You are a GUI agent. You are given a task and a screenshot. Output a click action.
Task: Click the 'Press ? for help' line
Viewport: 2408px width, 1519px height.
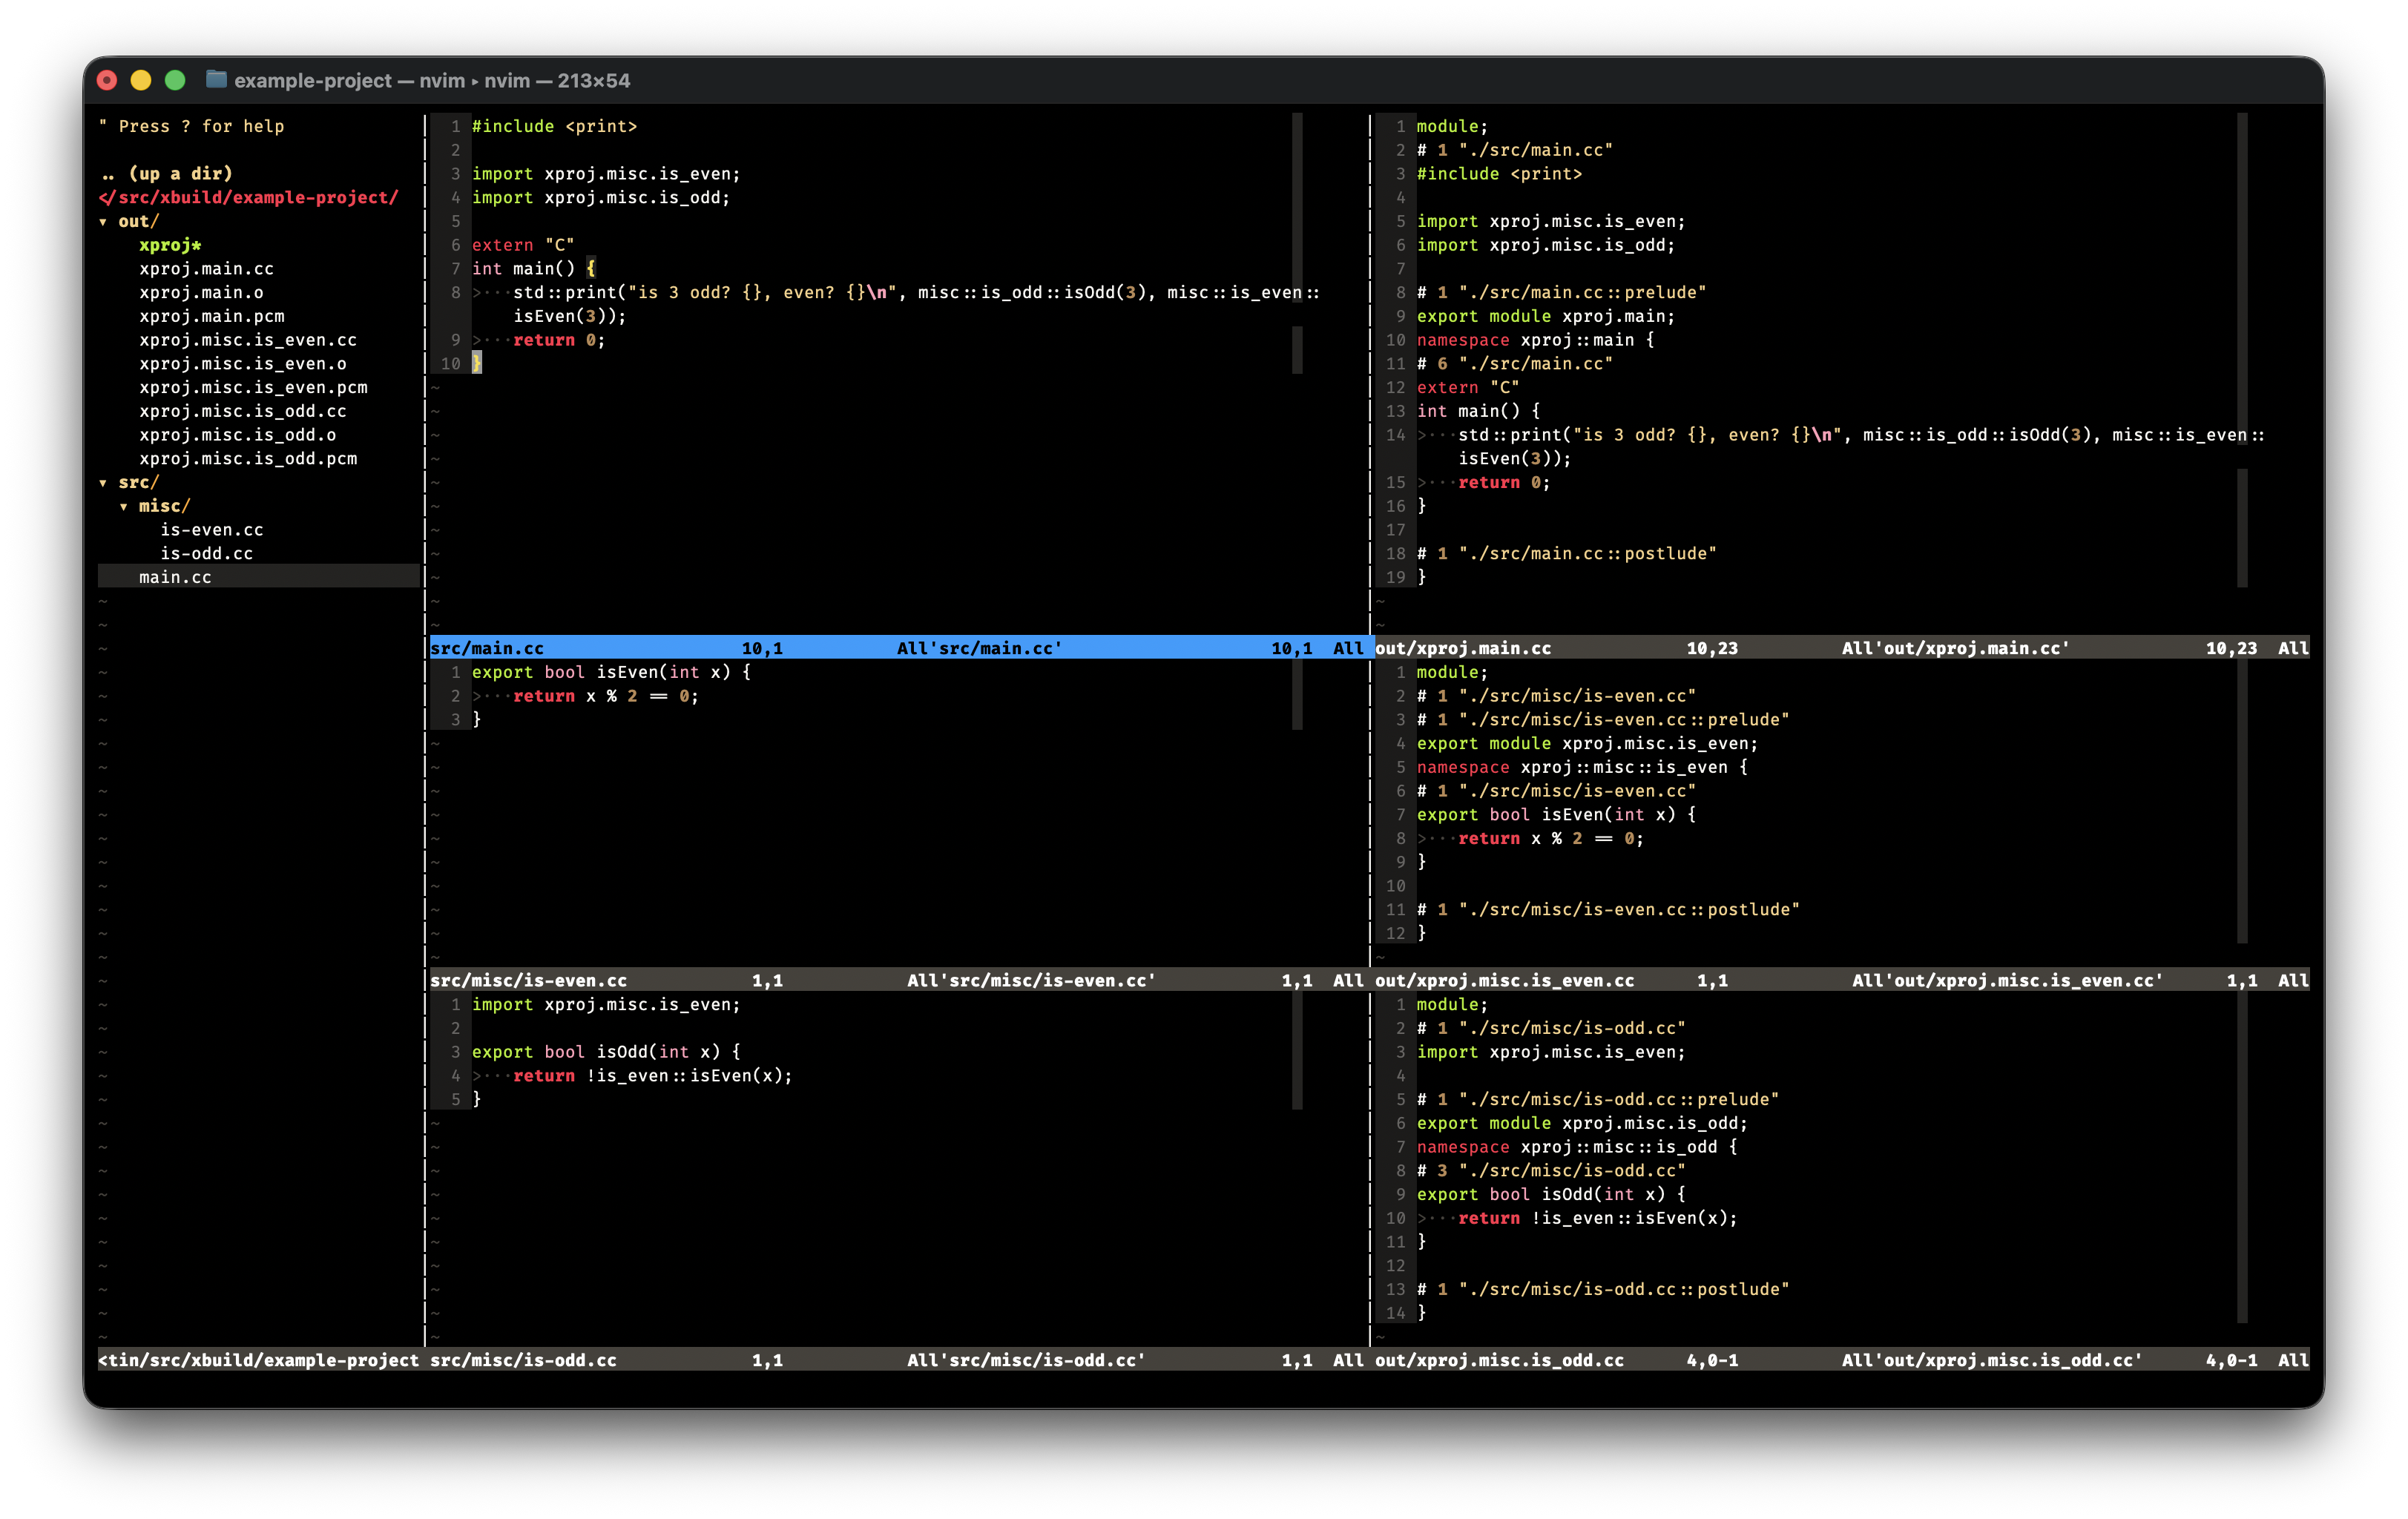click(x=191, y=127)
